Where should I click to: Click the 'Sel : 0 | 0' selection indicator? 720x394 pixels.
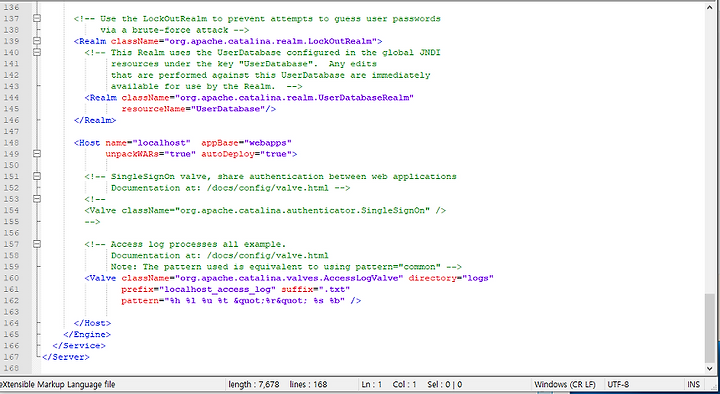(444, 384)
